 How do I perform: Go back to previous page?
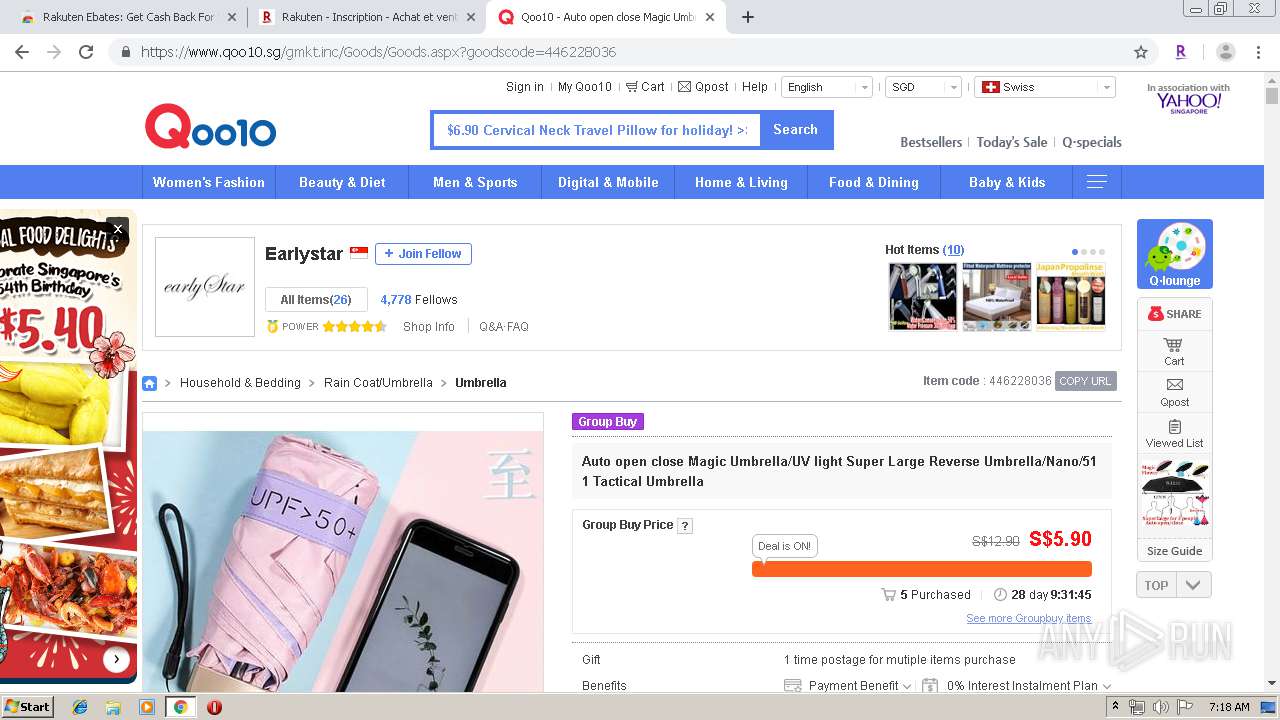22,52
